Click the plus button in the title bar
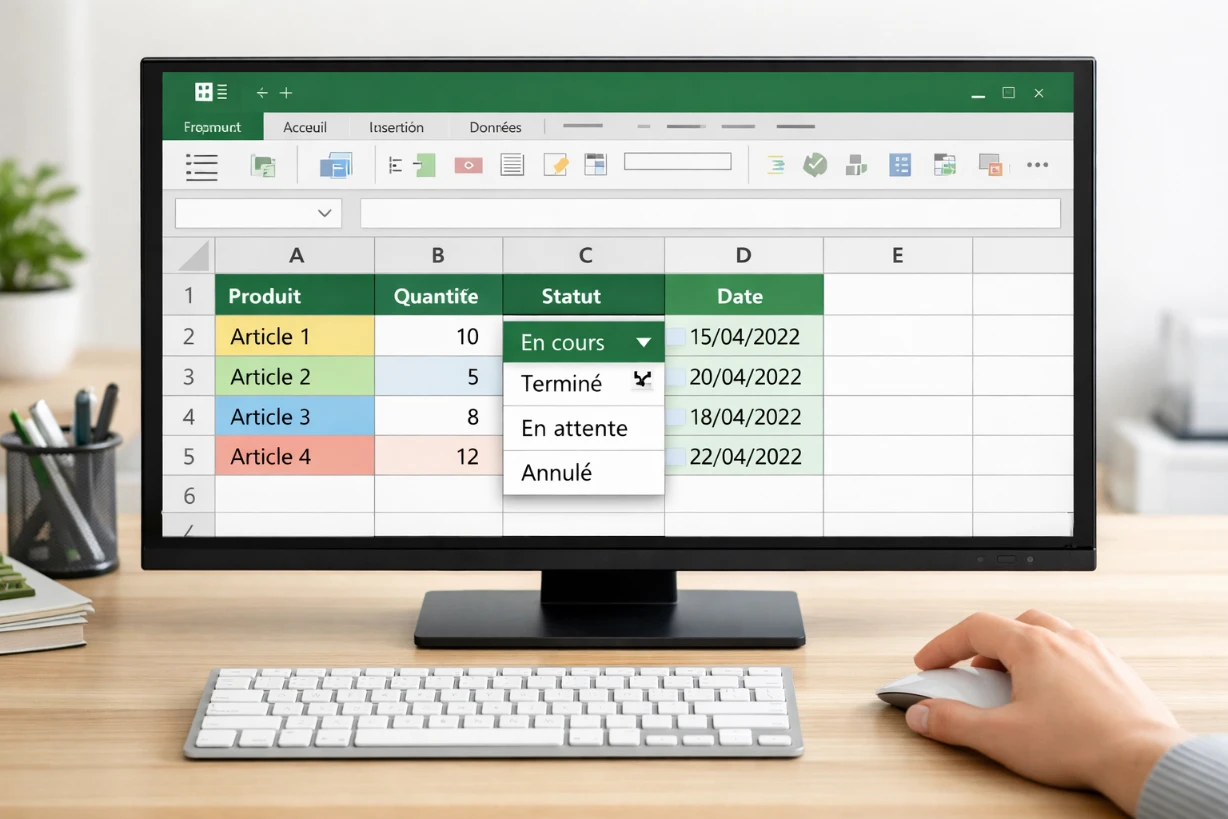1228x819 pixels. [286, 92]
